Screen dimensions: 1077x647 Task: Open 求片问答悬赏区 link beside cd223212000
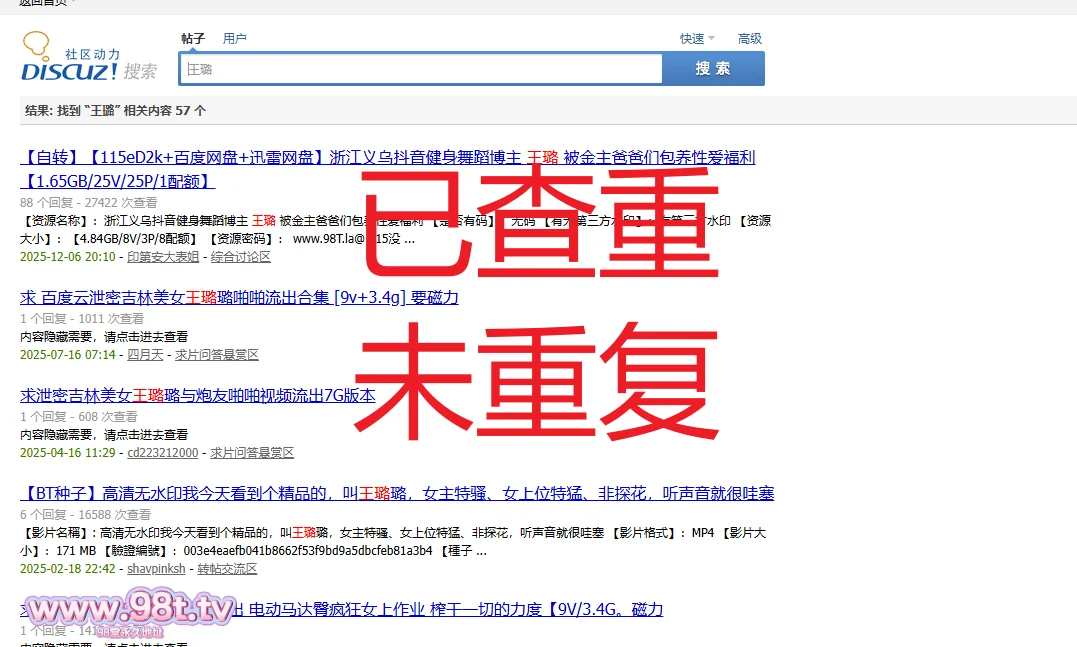[252, 453]
